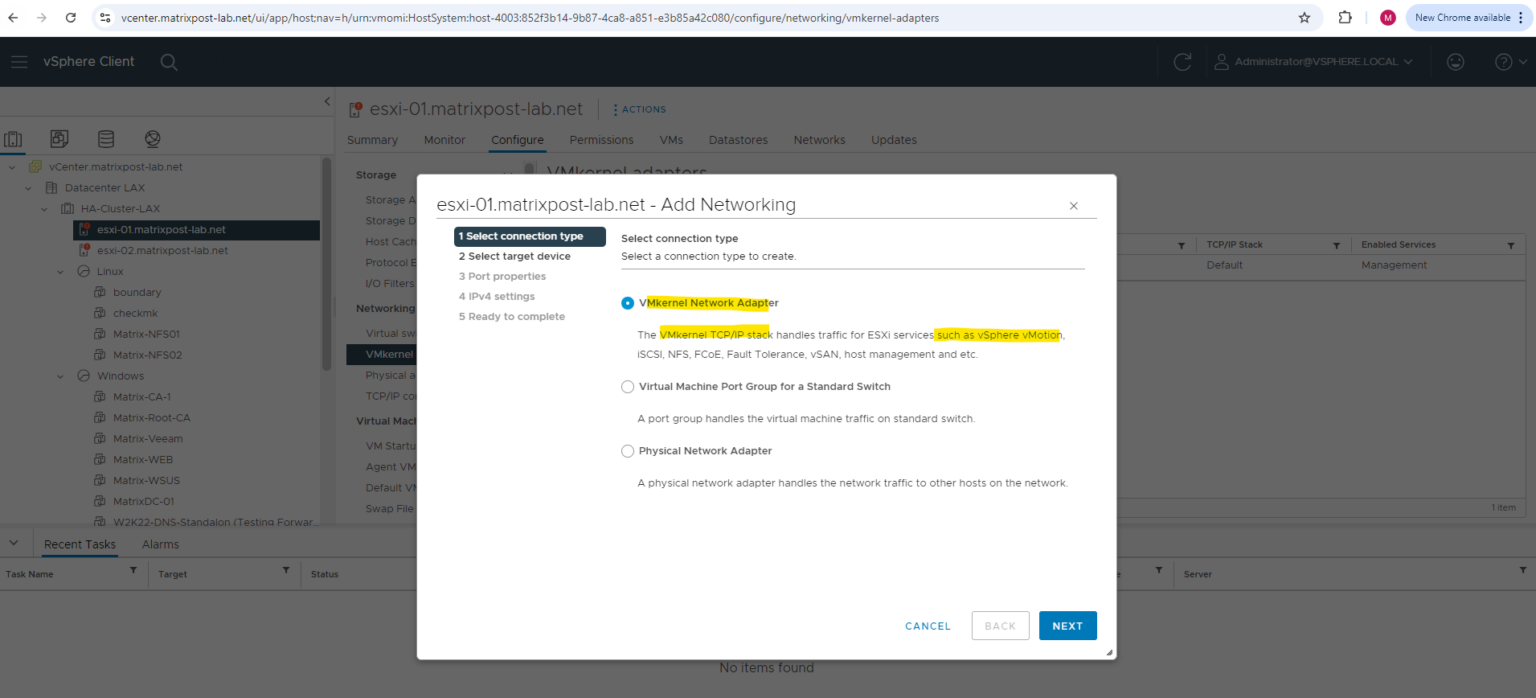Switch to the VMs and Templates inventory icon

point(59,139)
